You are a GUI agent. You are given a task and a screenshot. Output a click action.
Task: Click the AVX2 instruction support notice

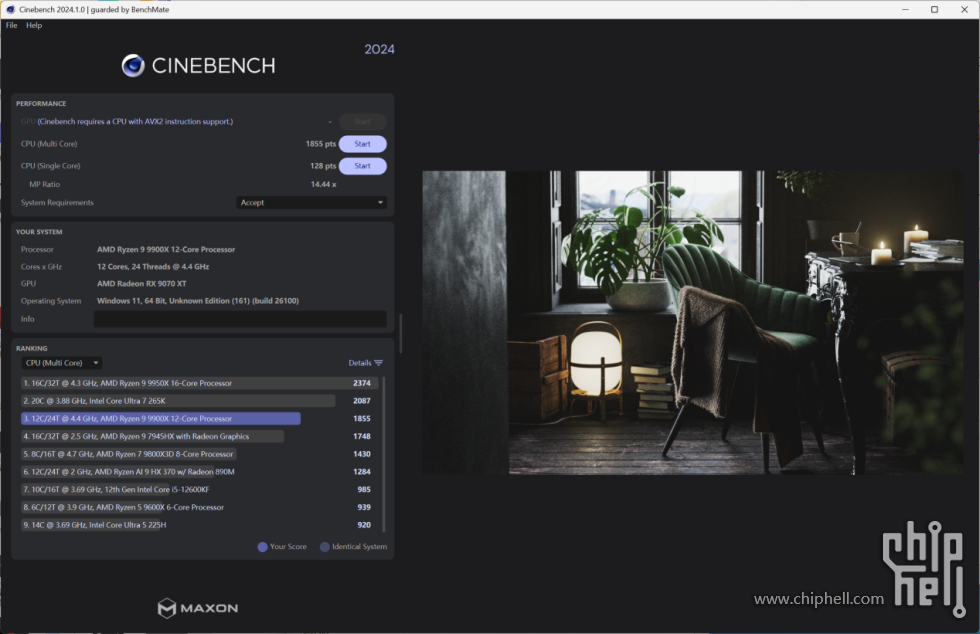[135, 121]
